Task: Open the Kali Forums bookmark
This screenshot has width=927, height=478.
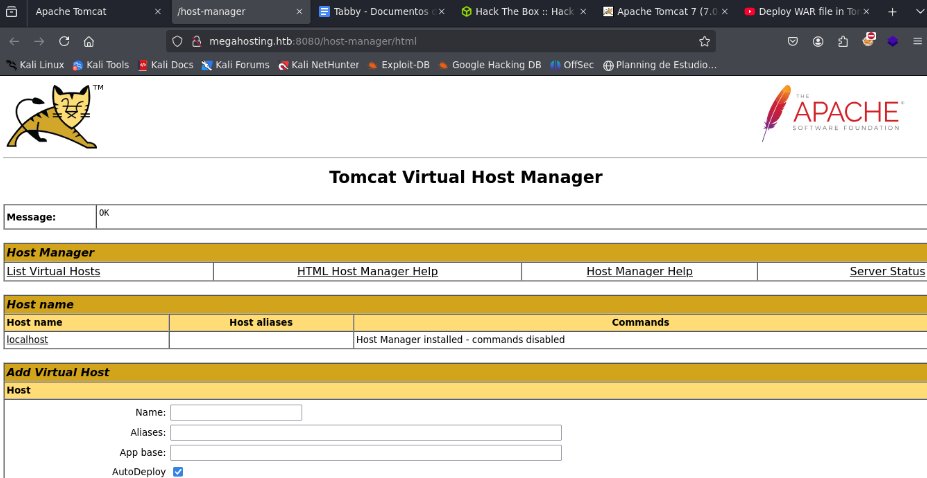Action: point(235,65)
